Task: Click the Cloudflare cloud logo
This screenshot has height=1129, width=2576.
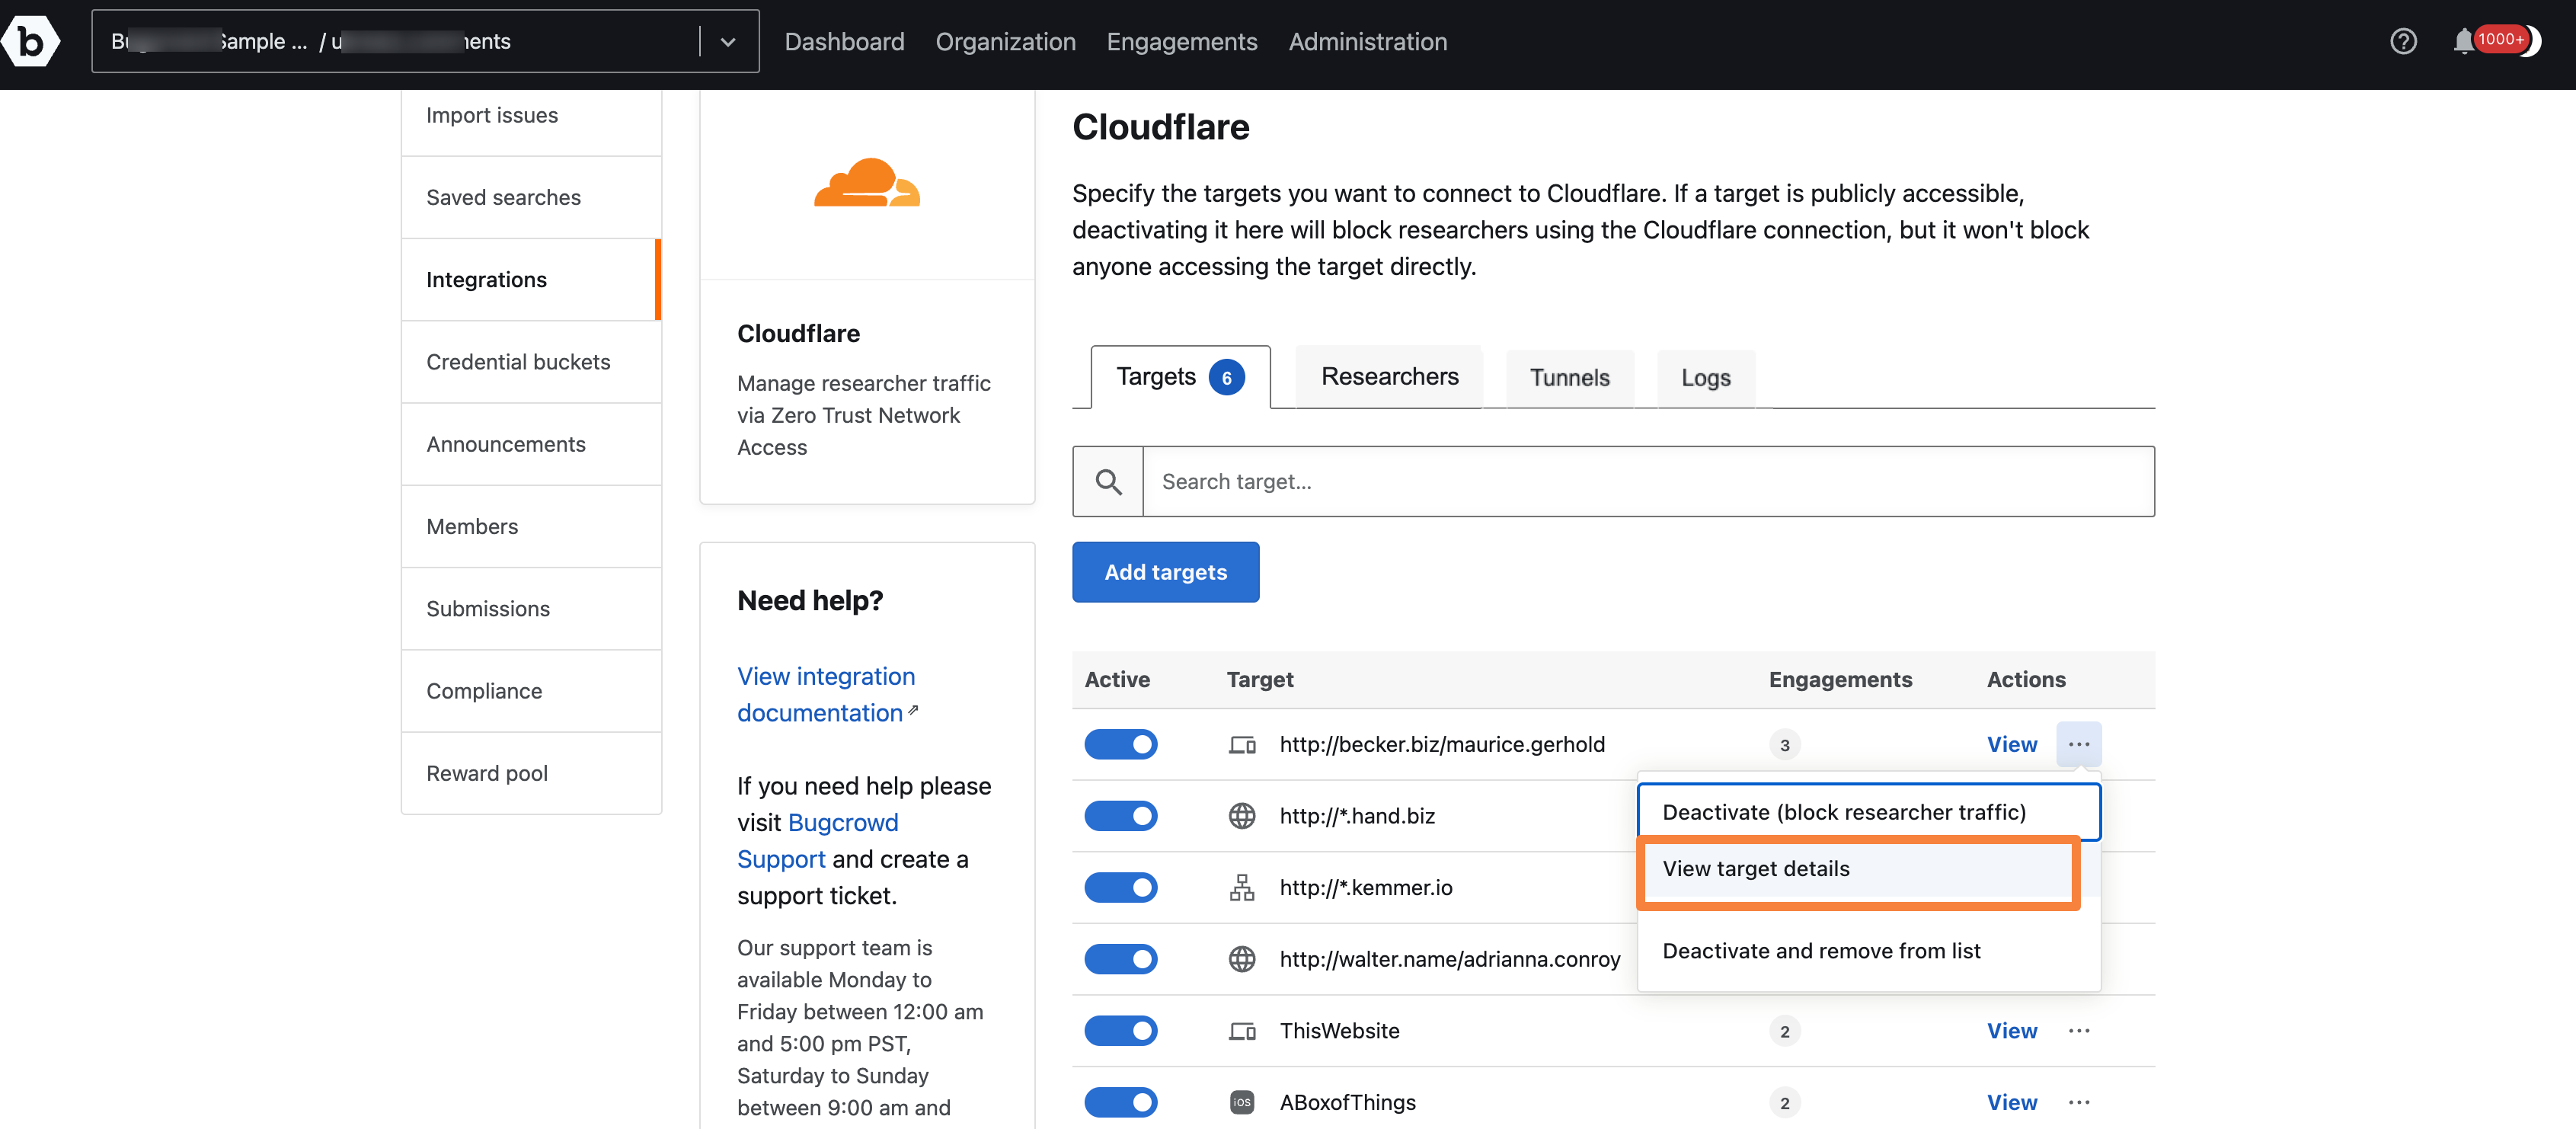Action: coord(866,183)
